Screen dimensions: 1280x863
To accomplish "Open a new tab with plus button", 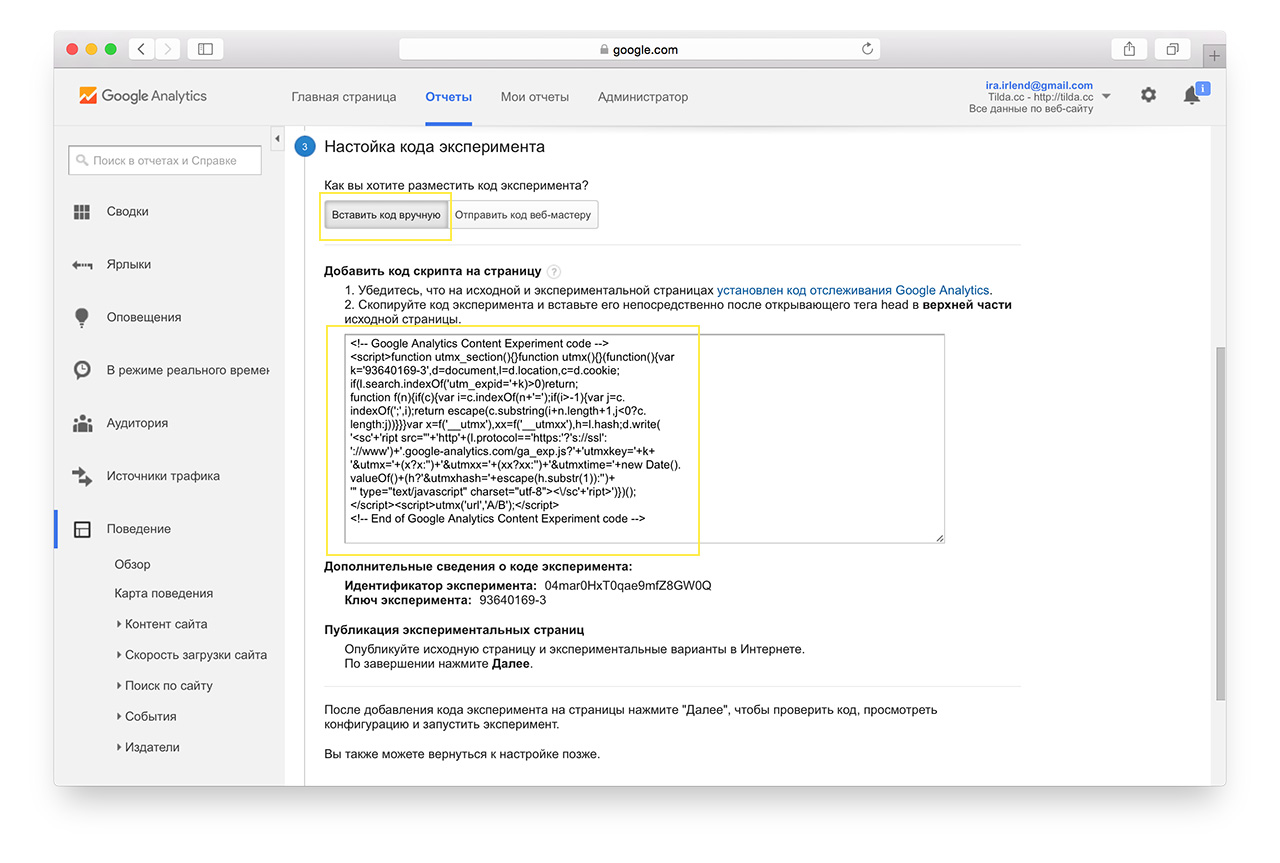I will tap(1214, 56).
